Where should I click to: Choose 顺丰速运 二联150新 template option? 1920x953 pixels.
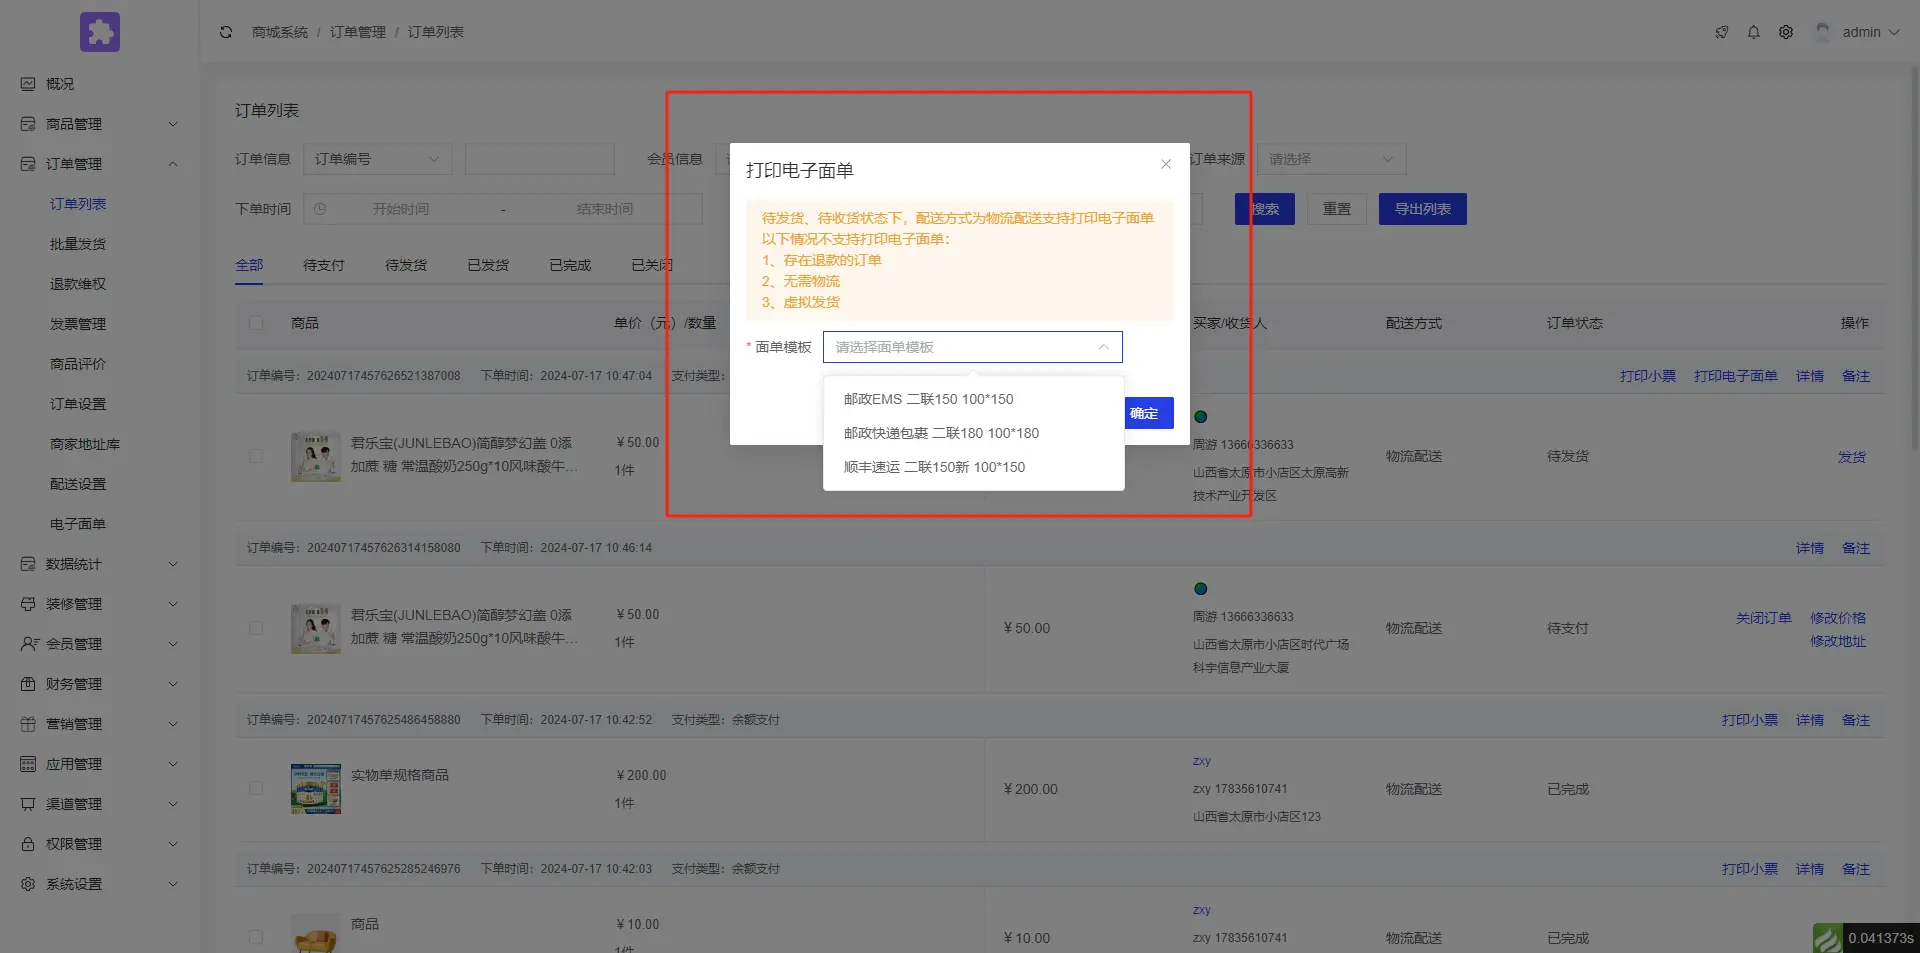(934, 467)
